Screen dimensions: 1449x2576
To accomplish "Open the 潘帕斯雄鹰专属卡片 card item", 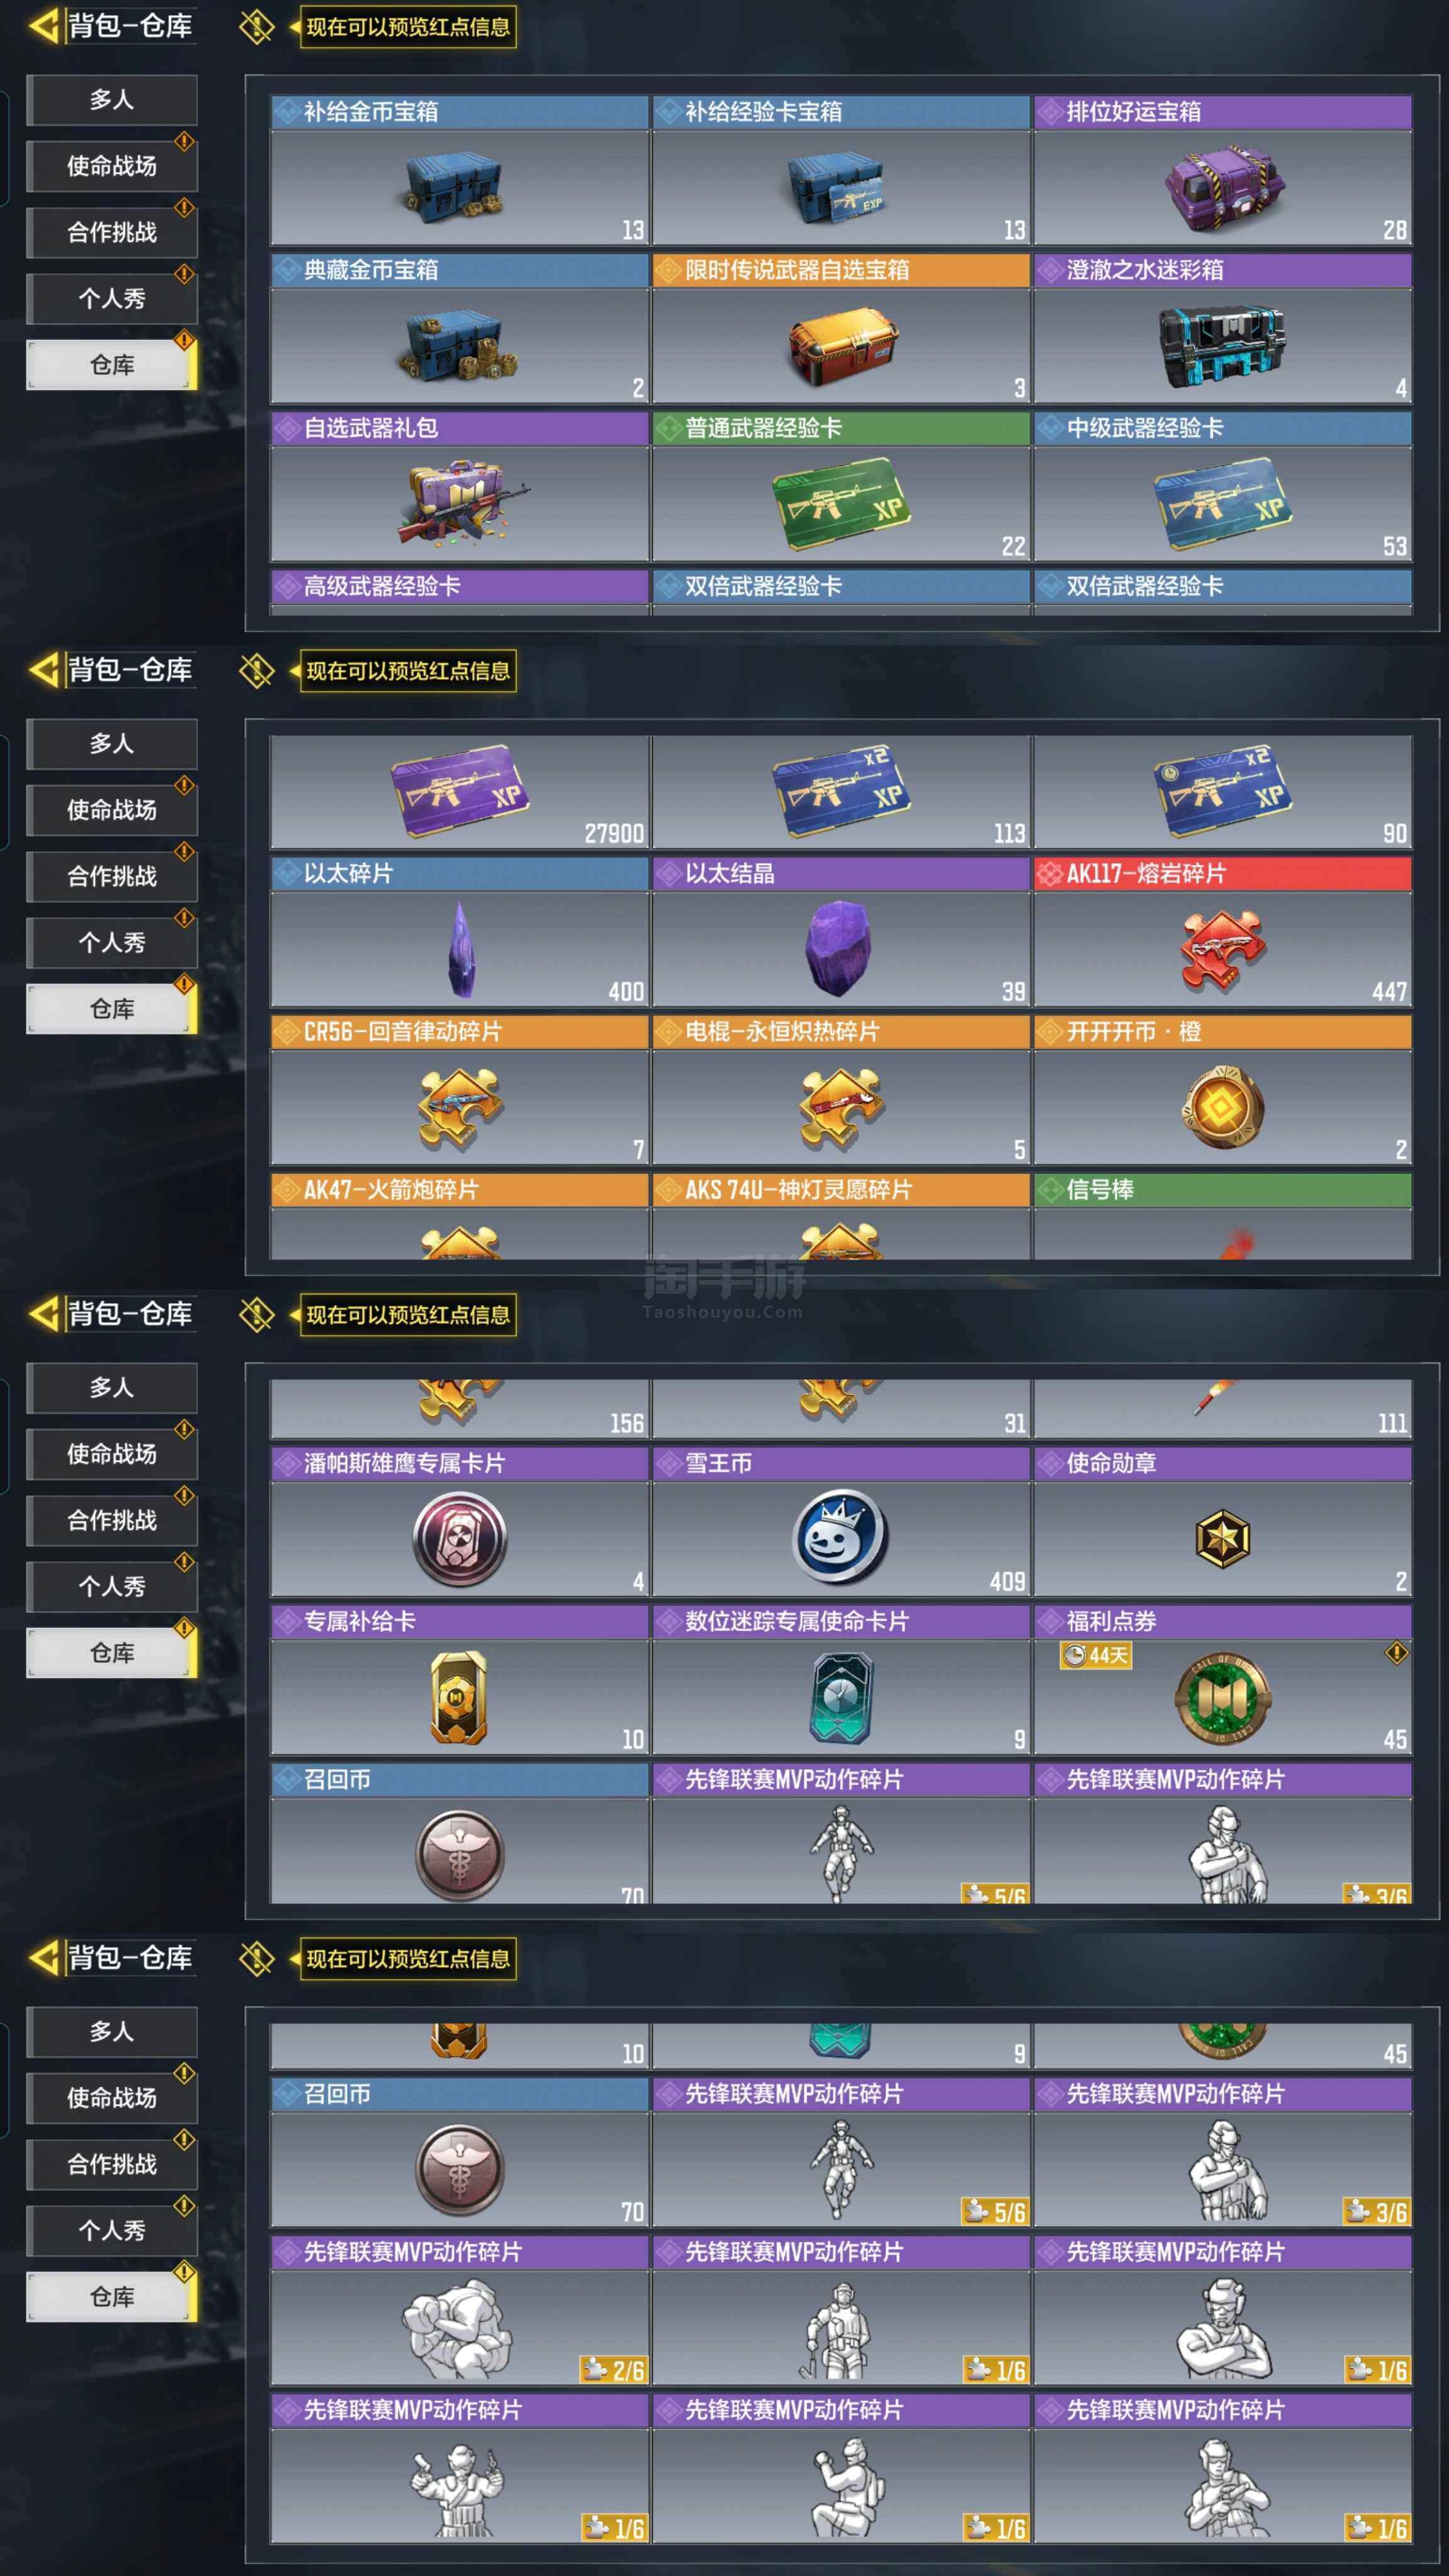I will 460,1538.
